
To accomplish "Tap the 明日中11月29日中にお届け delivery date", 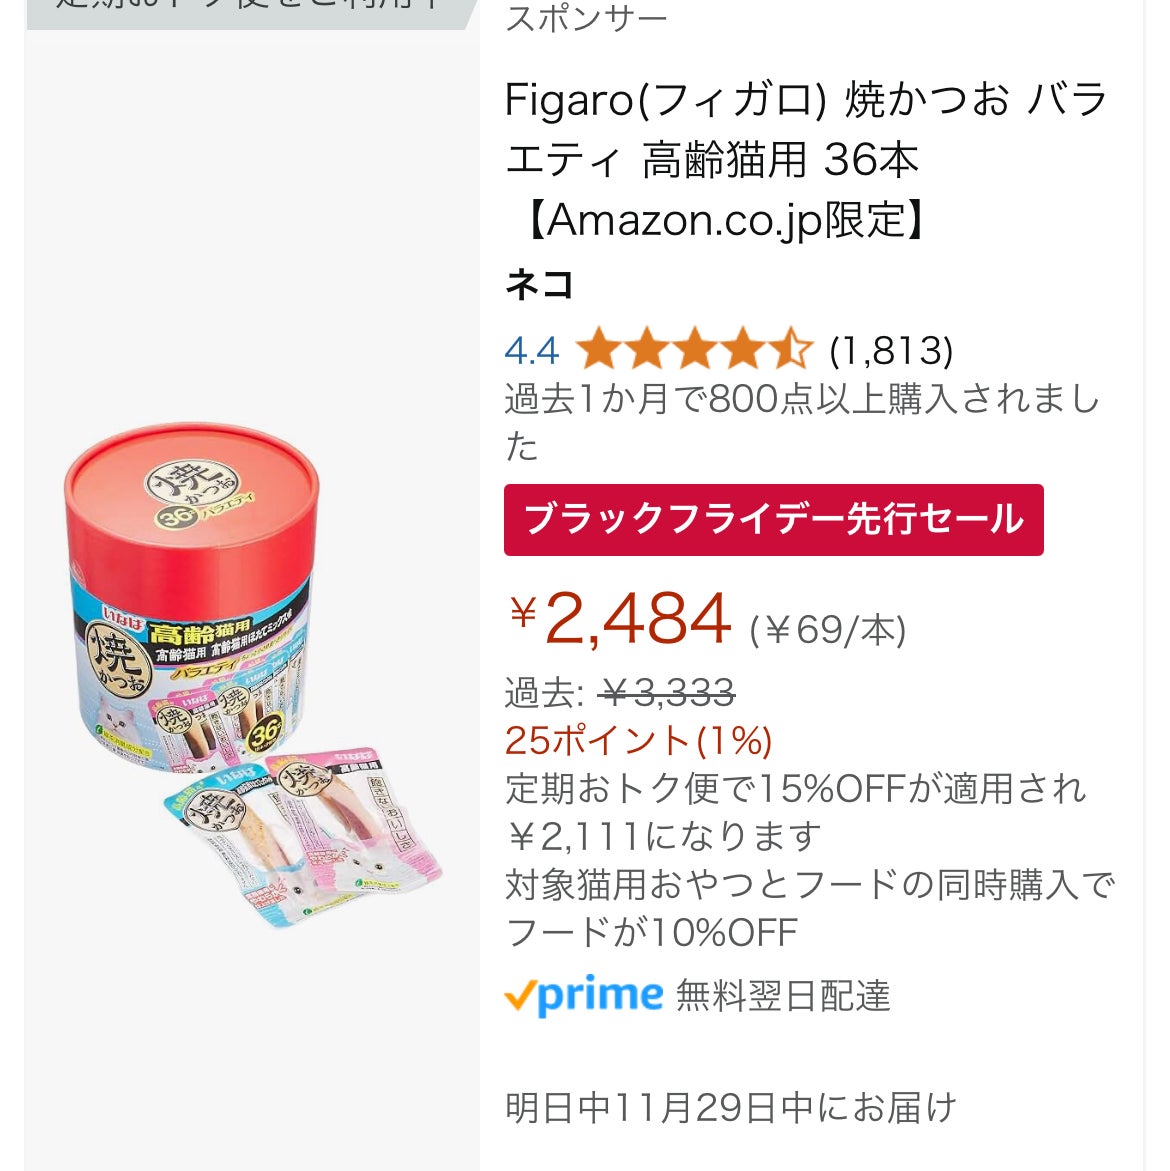I will click(731, 1107).
